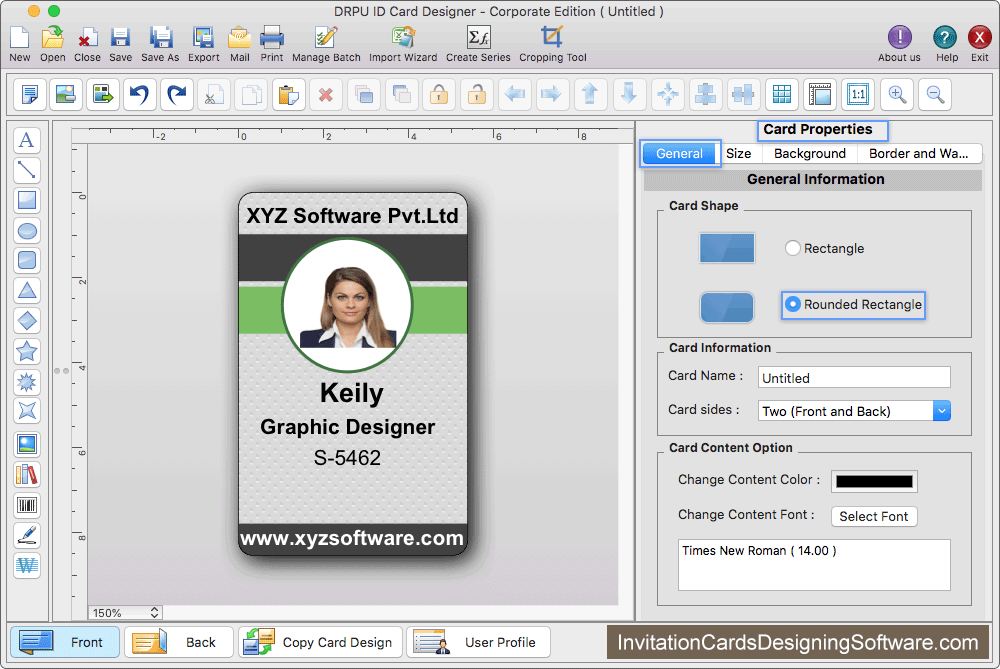This screenshot has width=1000, height=669.
Task: Redo the last action
Action: (x=177, y=95)
